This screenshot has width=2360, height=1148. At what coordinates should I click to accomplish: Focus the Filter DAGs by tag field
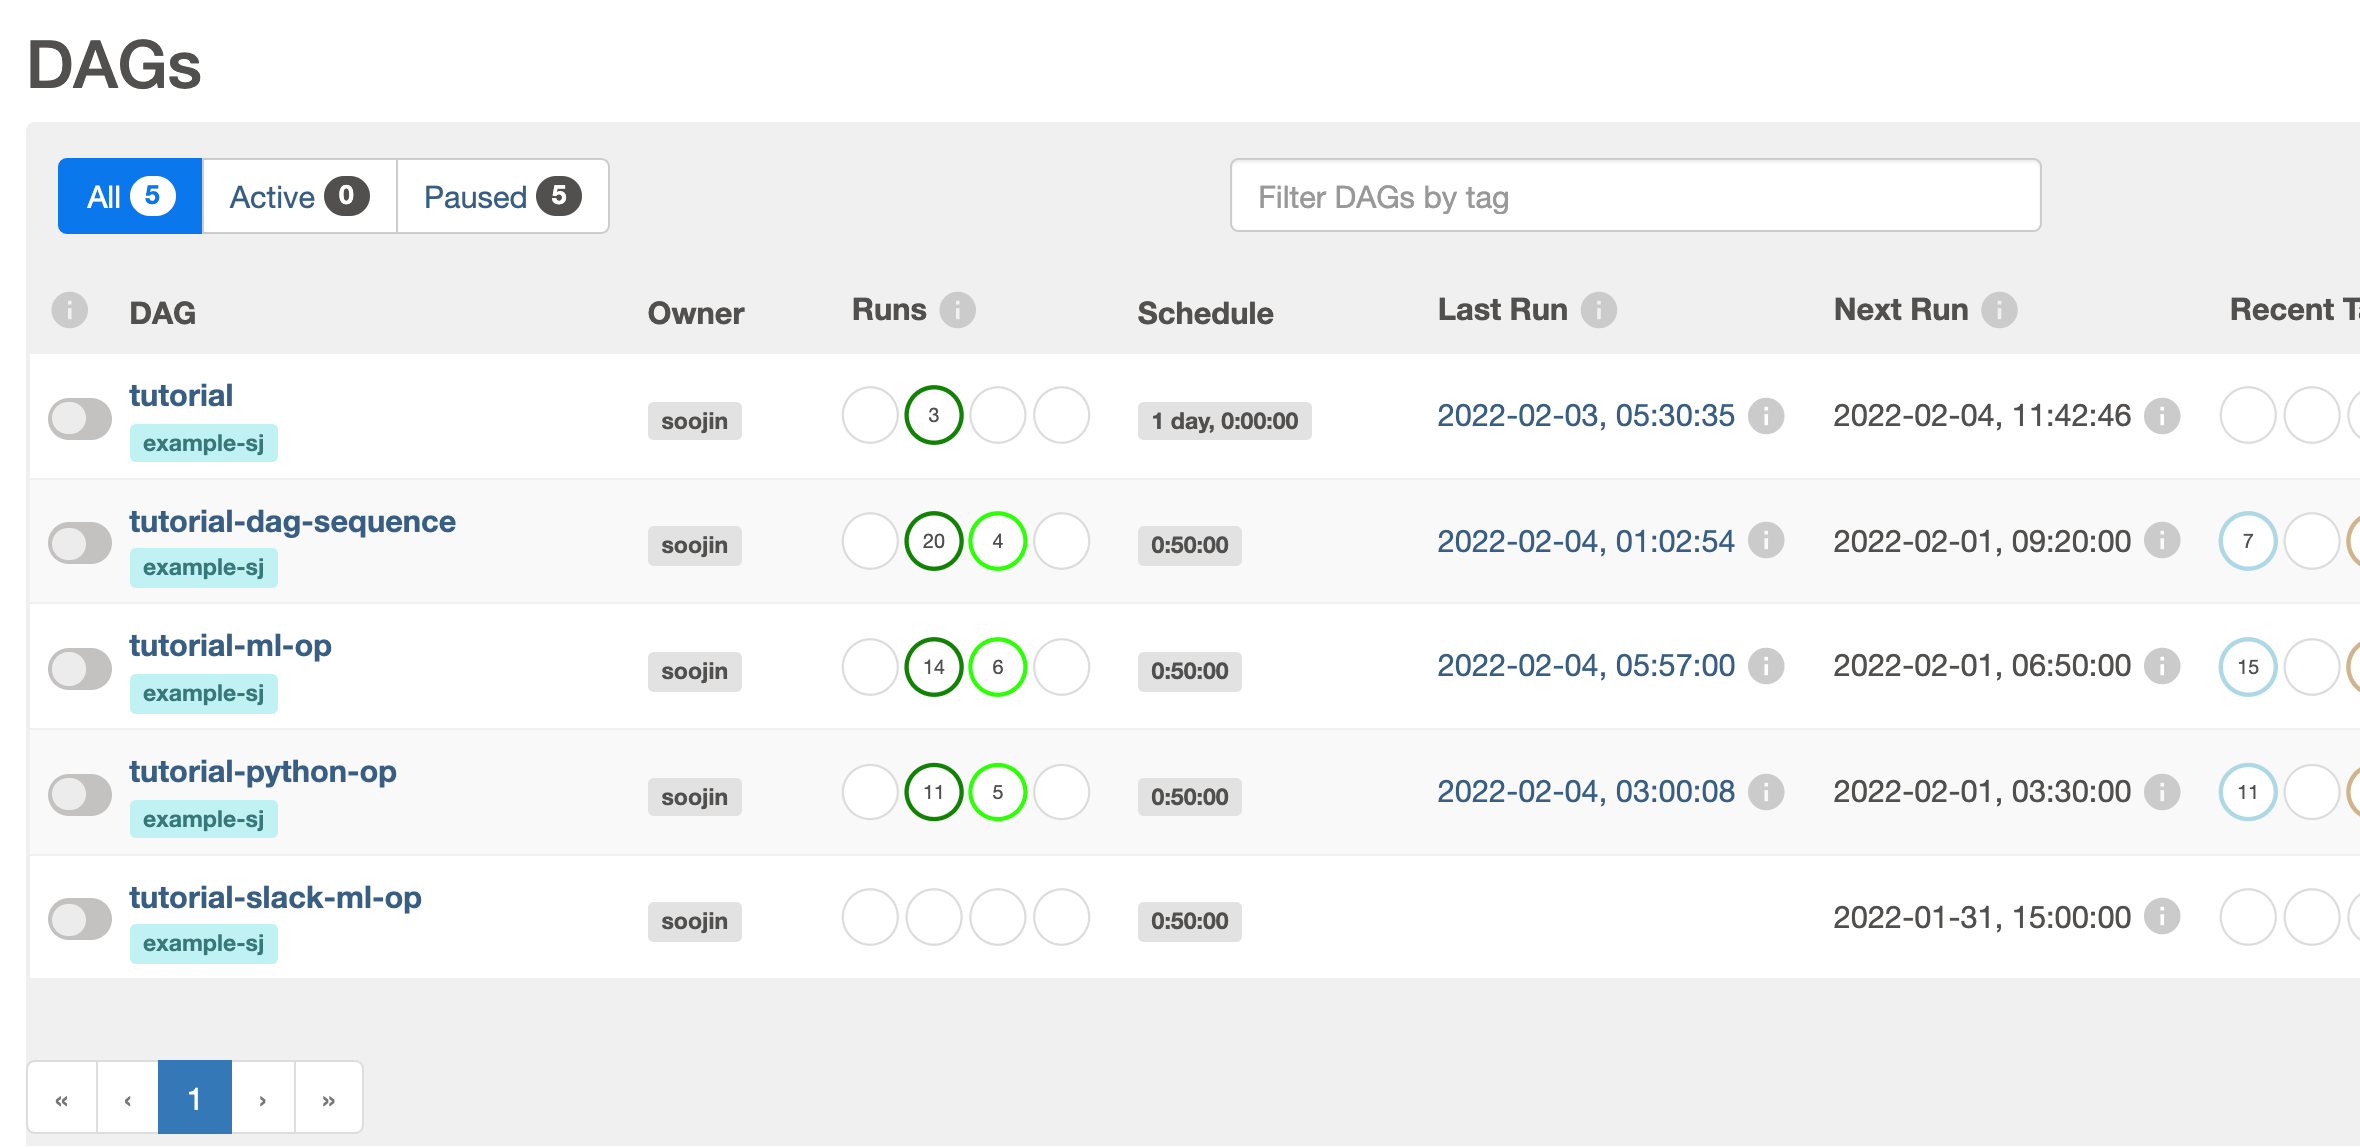(1634, 197)
